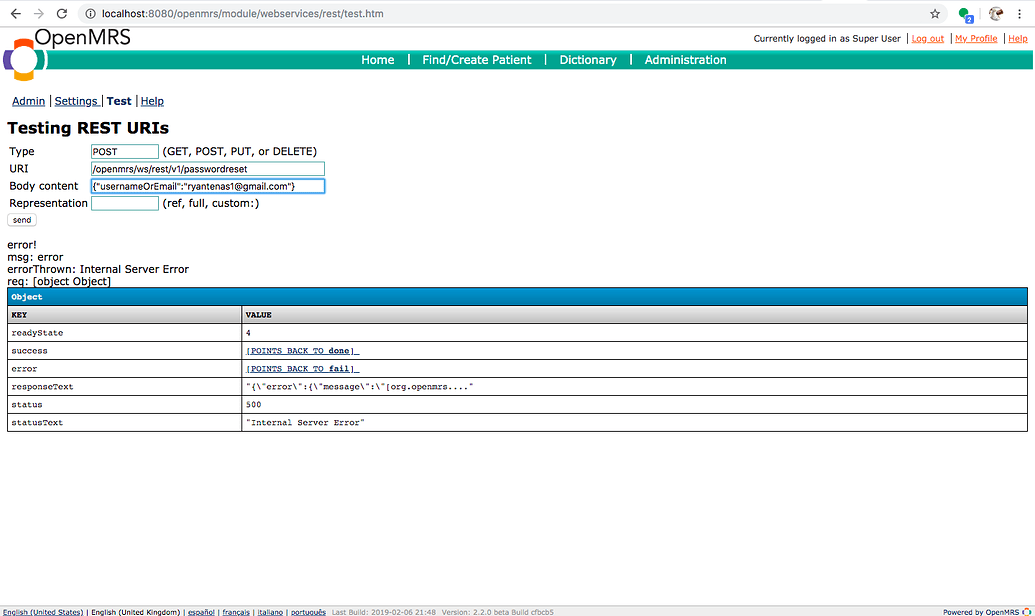The width and height of the screenshot is (1035, 616).
Task: Follow the POINTS BACK TO fail link
Action: point(302,369)
